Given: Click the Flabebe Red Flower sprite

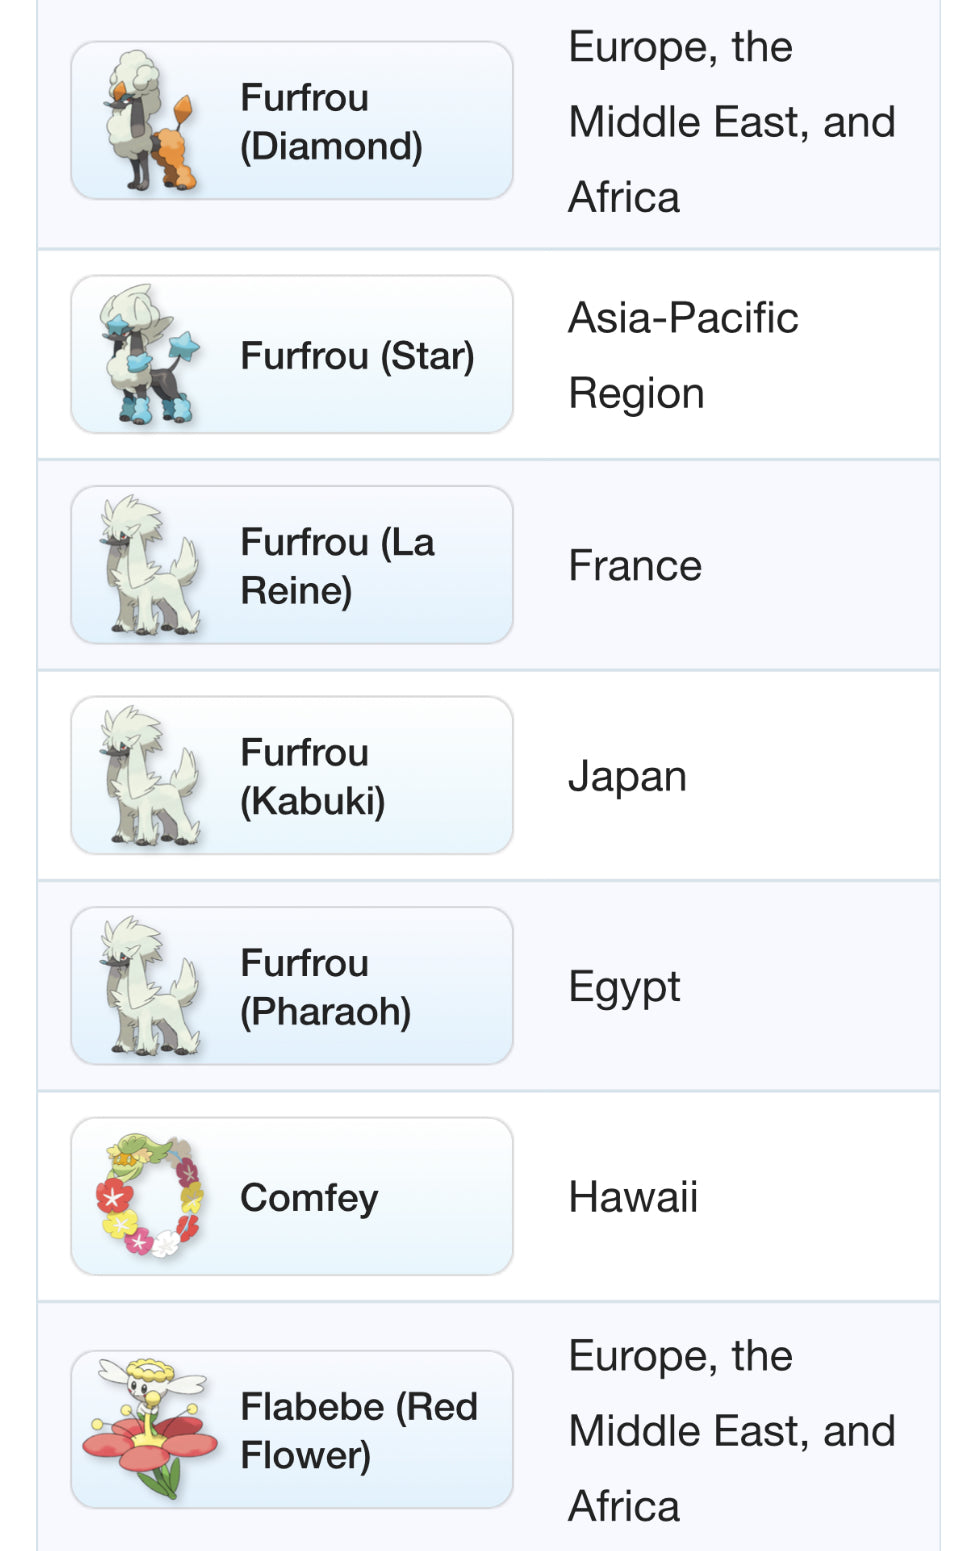Looking at the screenshot, I should (x=150, y=1429).
